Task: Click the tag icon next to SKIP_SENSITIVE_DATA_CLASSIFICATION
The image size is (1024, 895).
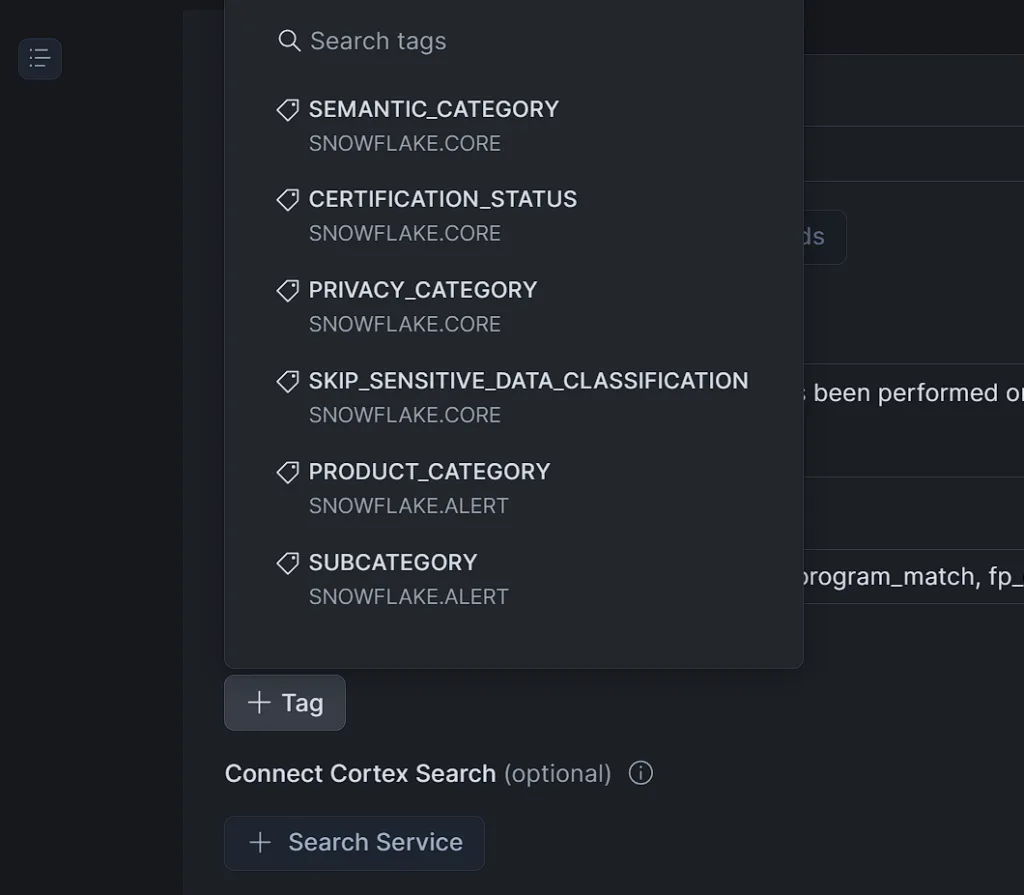Action: click(x=287, y=381)
